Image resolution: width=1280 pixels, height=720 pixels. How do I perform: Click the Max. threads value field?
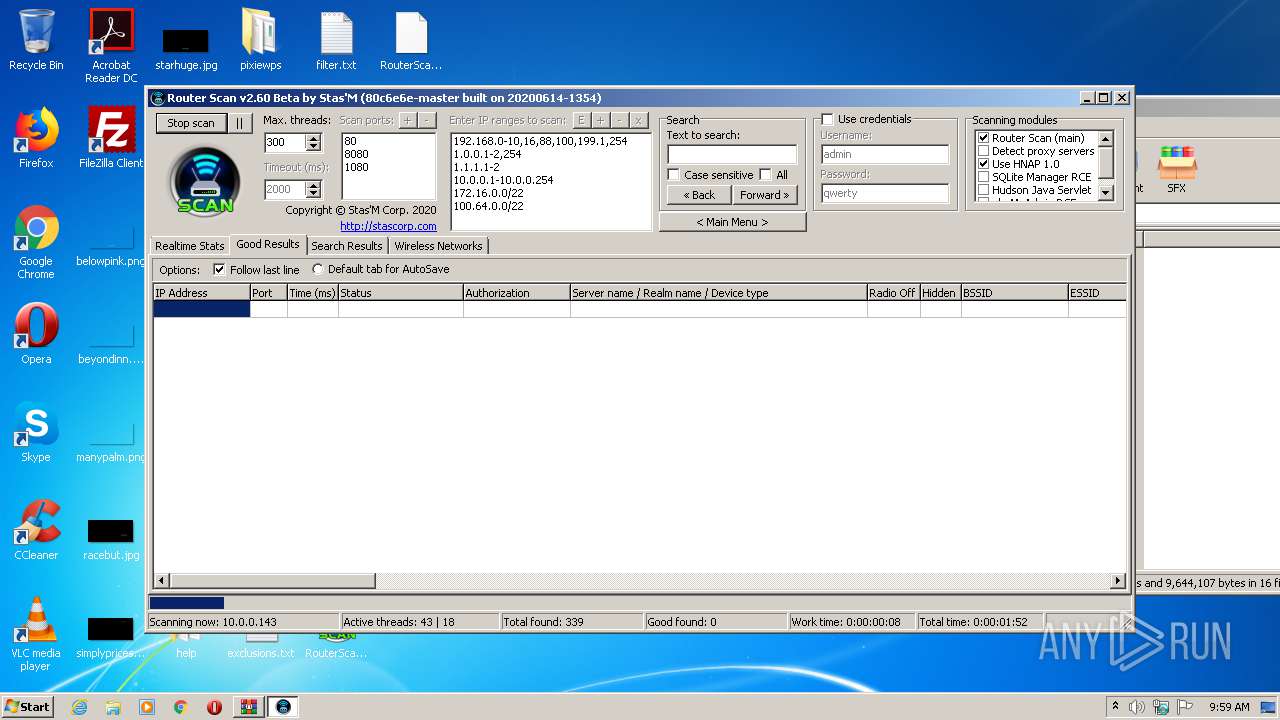click(x=285, y=143)
